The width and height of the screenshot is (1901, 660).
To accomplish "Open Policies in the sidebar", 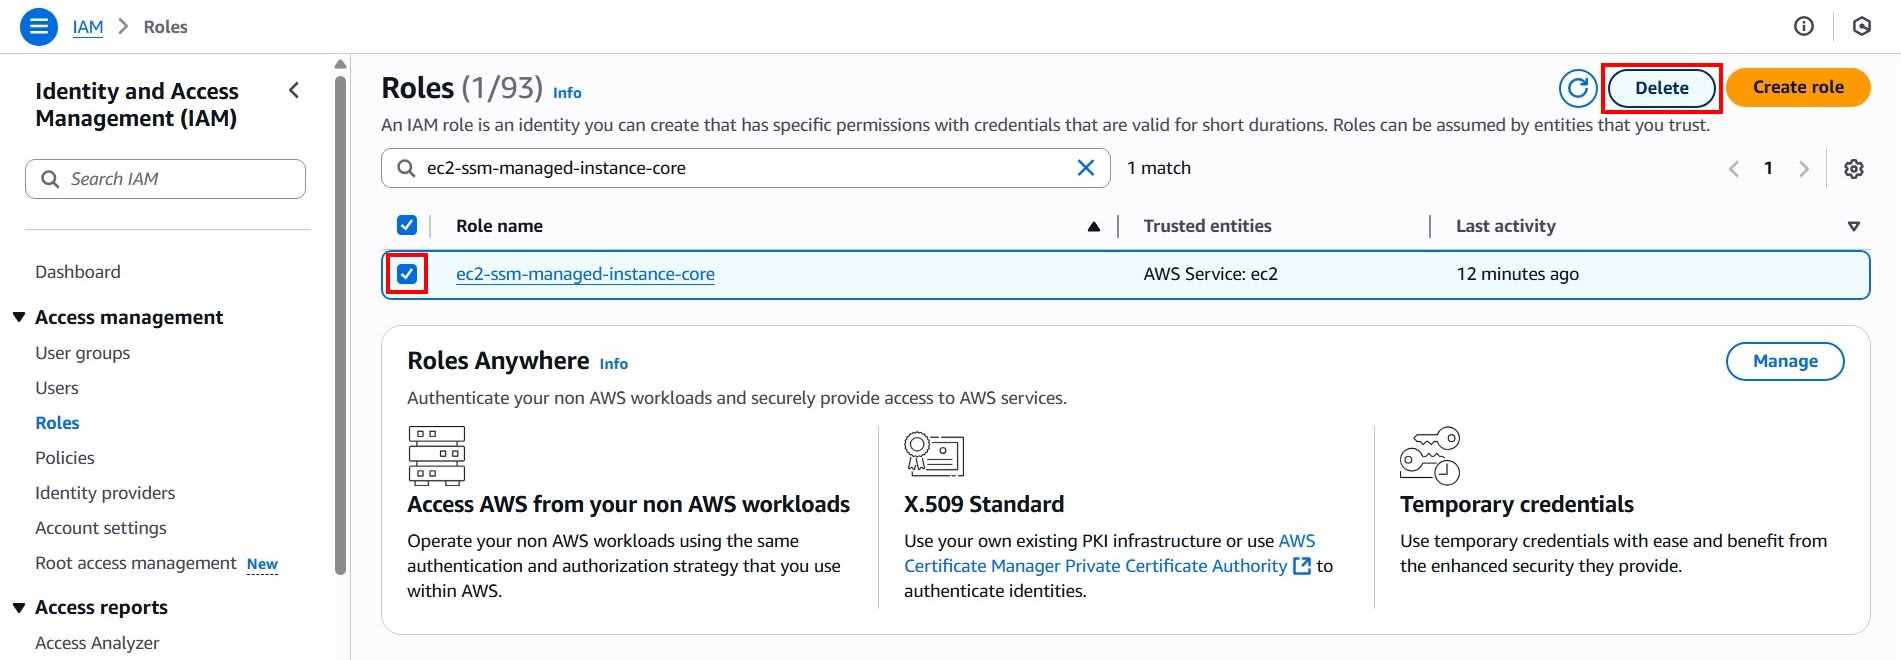I will [x=65, y=458].
